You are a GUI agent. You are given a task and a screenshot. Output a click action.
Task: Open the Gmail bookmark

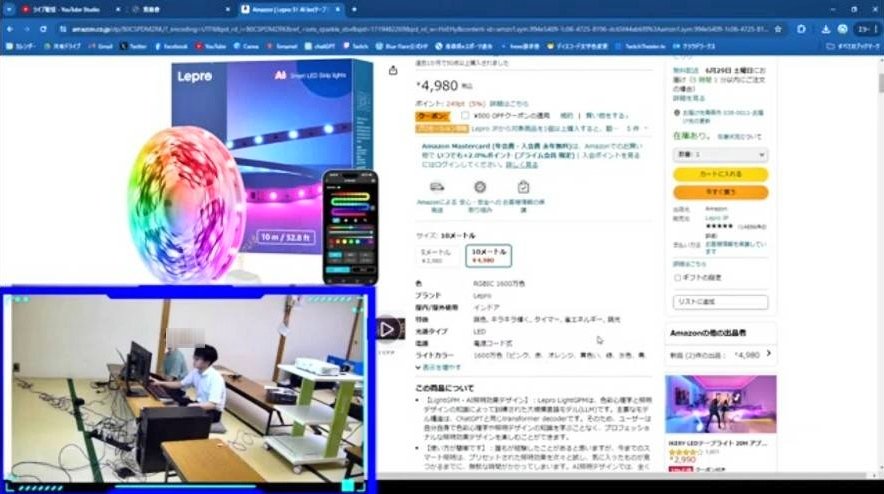[100, 46]
